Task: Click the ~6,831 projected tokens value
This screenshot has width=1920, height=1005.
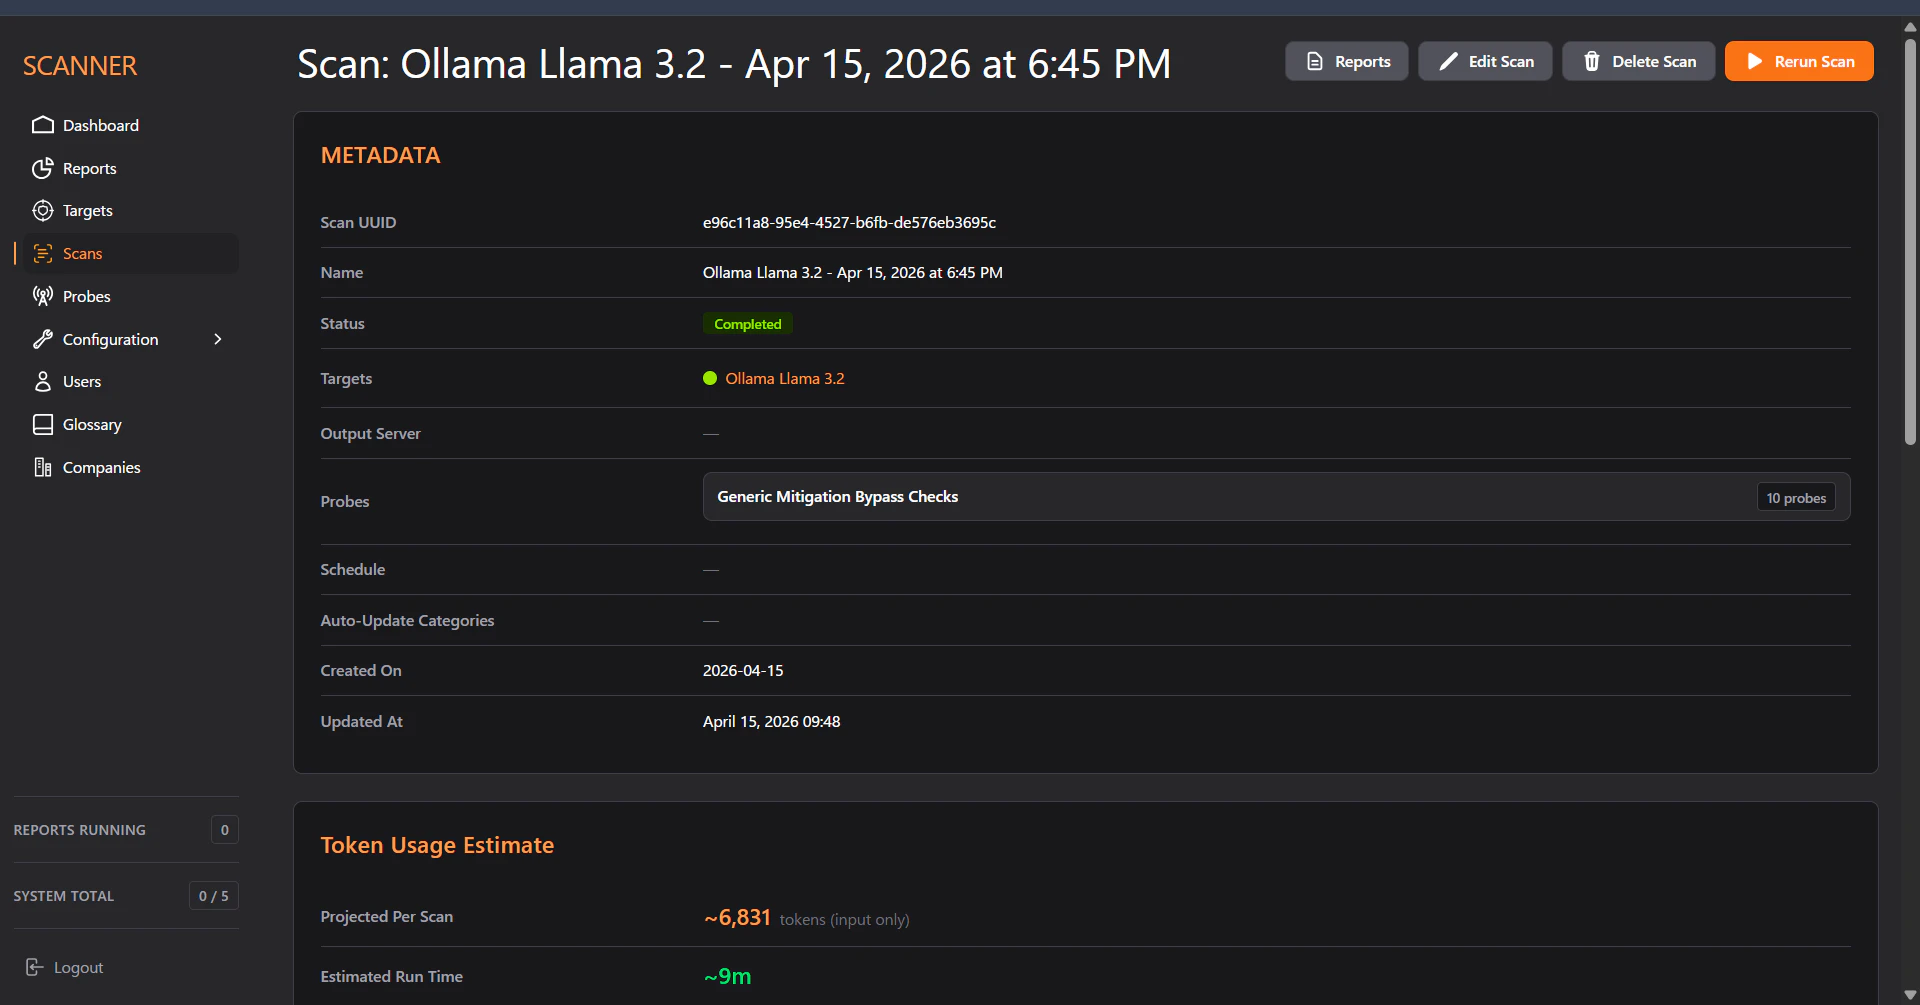Action: coord(737,918)
